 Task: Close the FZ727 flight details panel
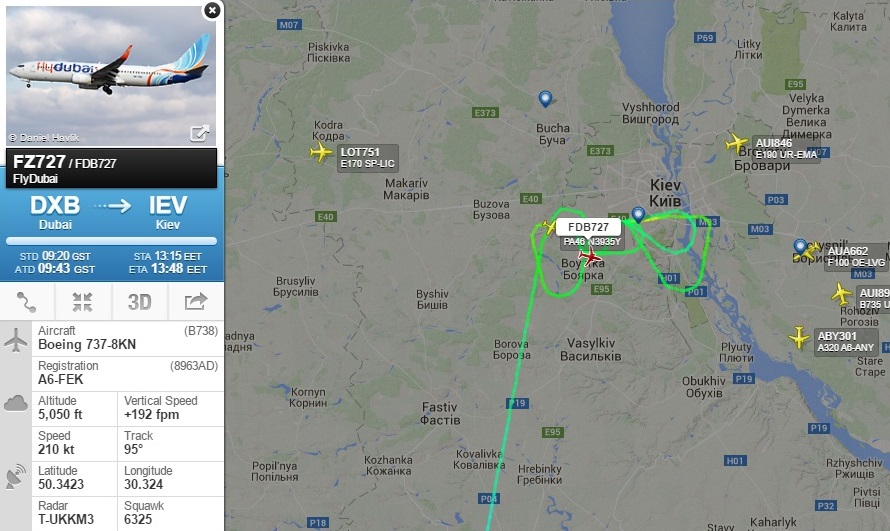click(x=212, y=10)
